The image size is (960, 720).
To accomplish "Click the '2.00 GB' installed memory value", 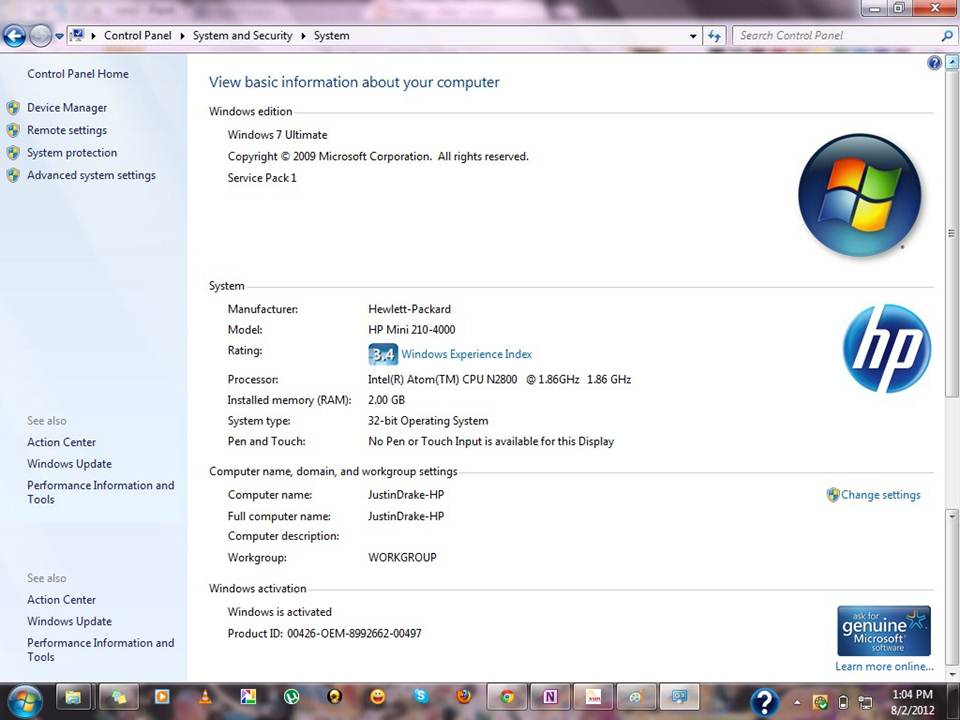I will click(386, 400).
